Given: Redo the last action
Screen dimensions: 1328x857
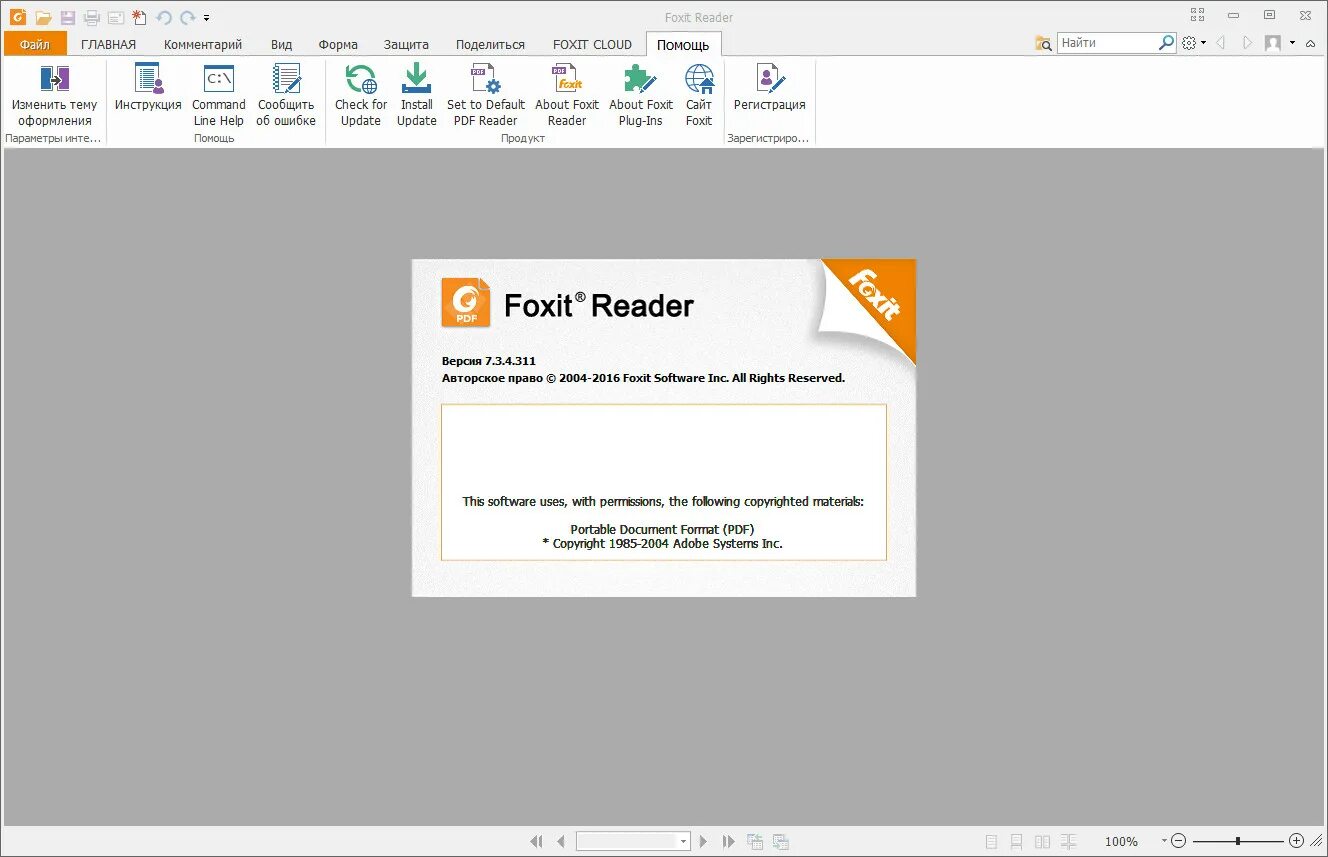Looking at the screenshot, I should point(188,17).
